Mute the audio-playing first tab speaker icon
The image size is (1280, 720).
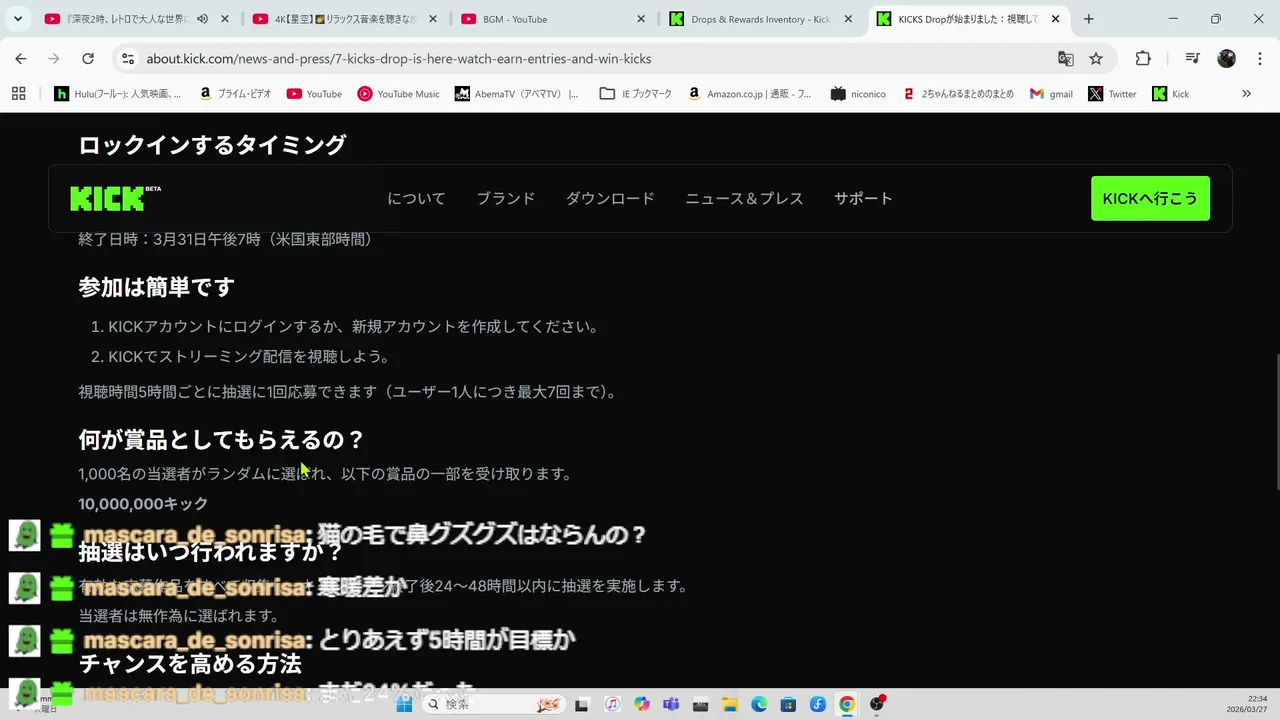coord(202,19)
